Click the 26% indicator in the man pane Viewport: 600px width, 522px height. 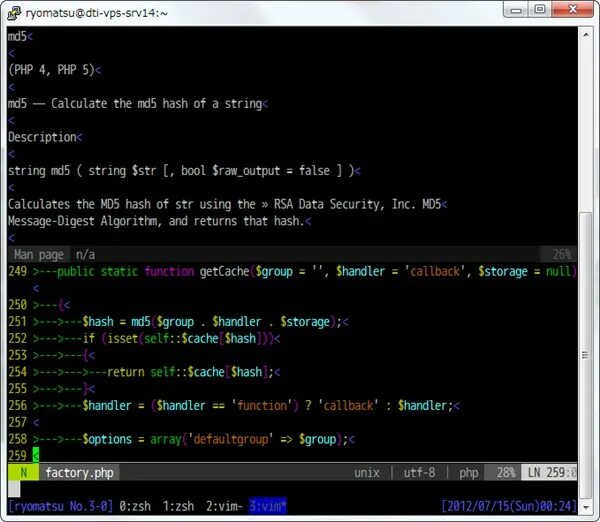tap(562, 254)
